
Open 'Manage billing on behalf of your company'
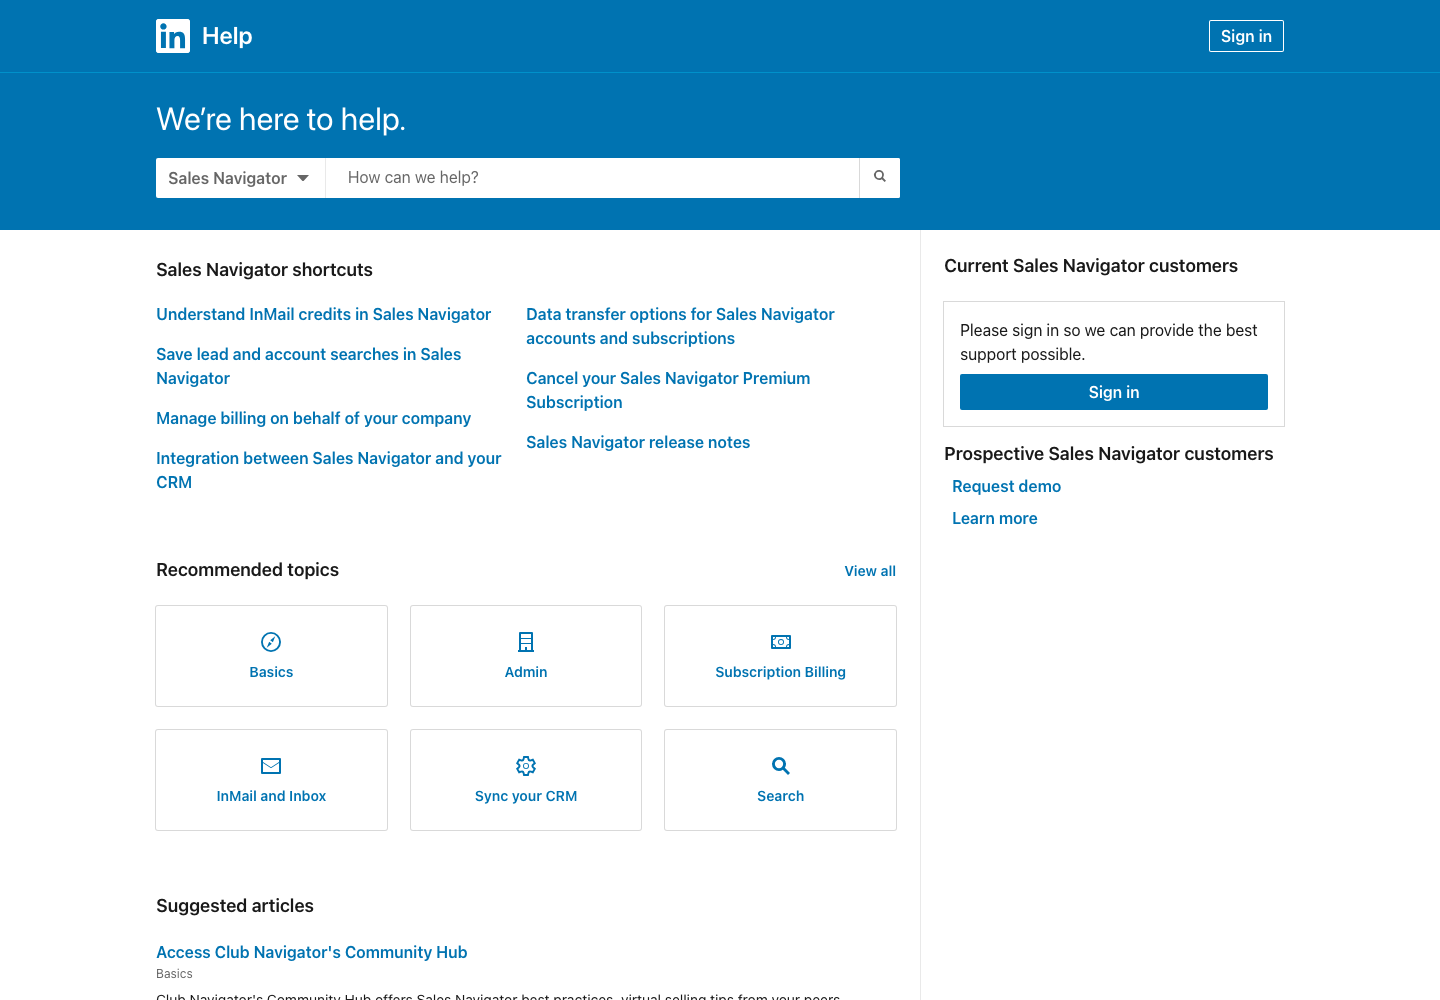313,418
